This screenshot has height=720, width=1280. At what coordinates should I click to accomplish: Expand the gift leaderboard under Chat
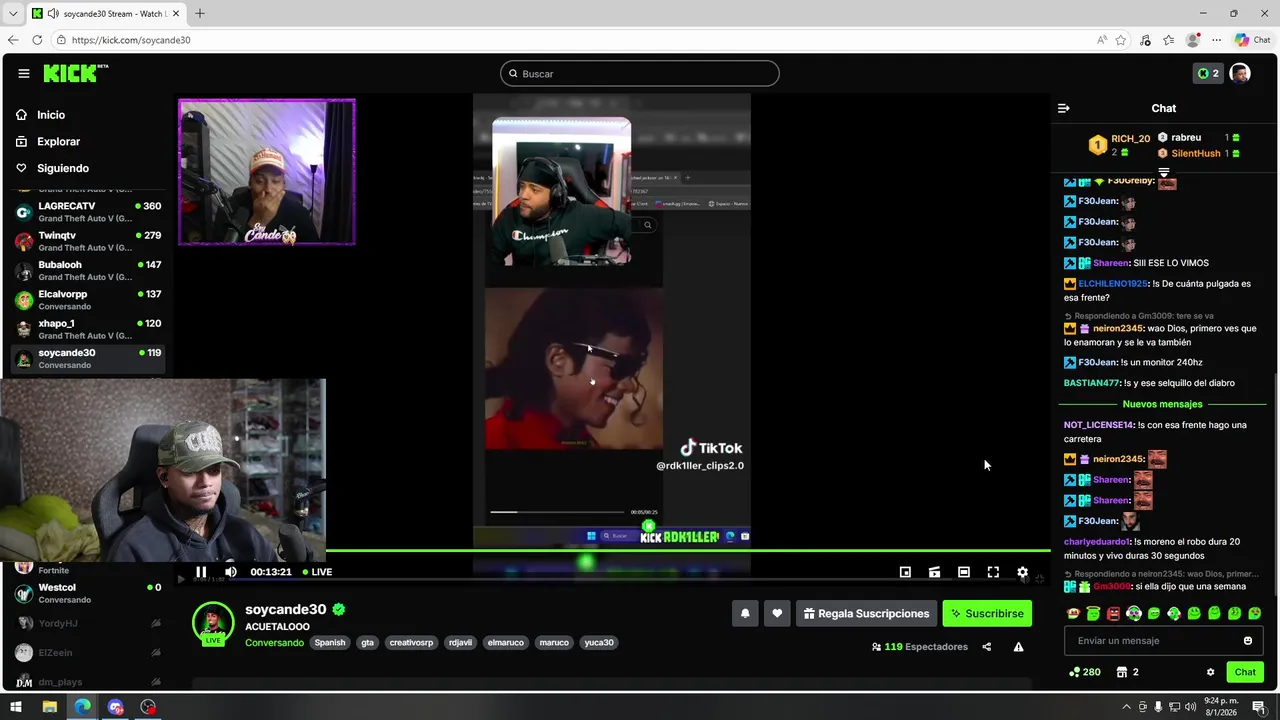click(x=1163, y=173)
